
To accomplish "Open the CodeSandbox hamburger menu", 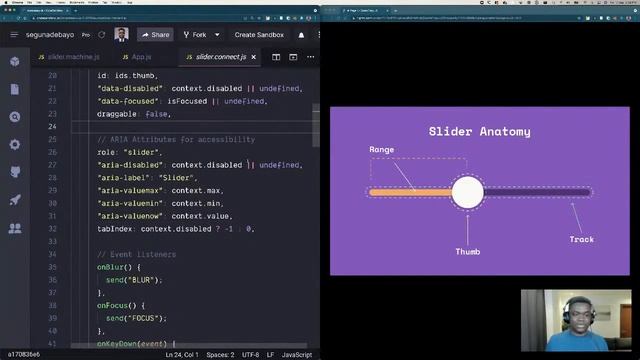I will pyautogui.click(x=14, y=35).
